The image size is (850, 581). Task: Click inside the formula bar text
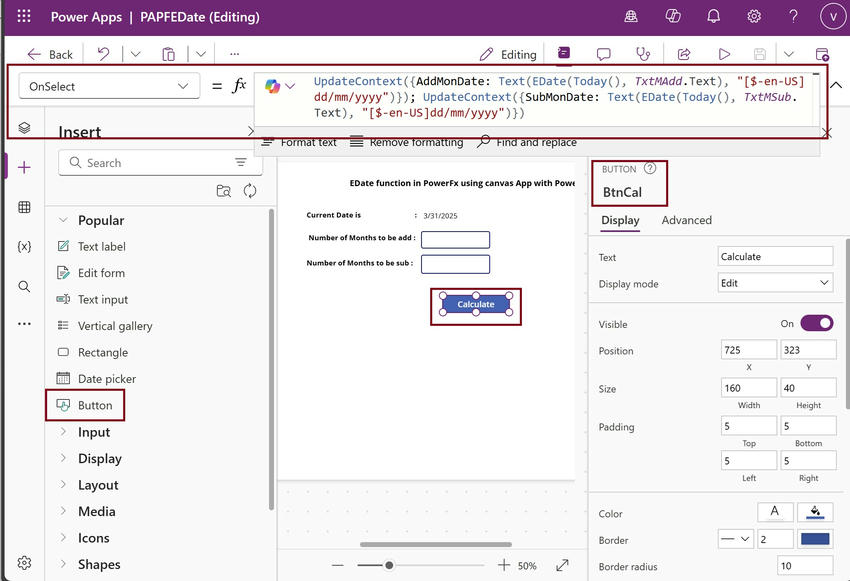[558, 96]
